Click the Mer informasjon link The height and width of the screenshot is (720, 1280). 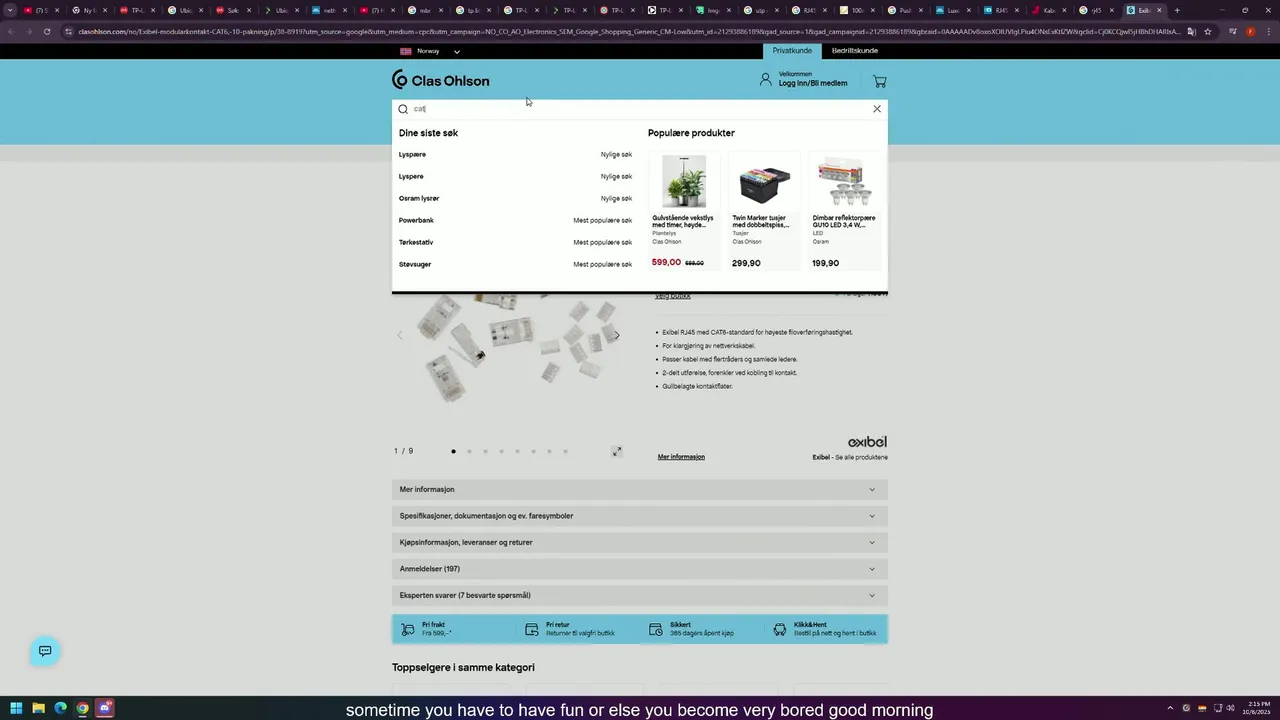tap(681, 457)
